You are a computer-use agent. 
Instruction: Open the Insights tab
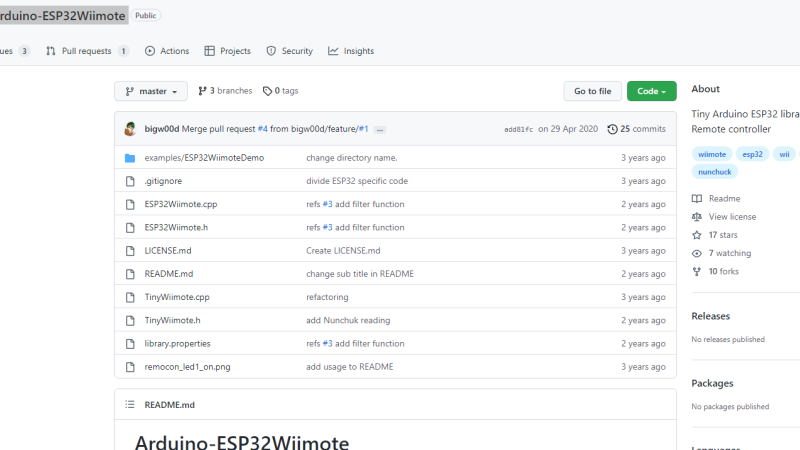351,51
